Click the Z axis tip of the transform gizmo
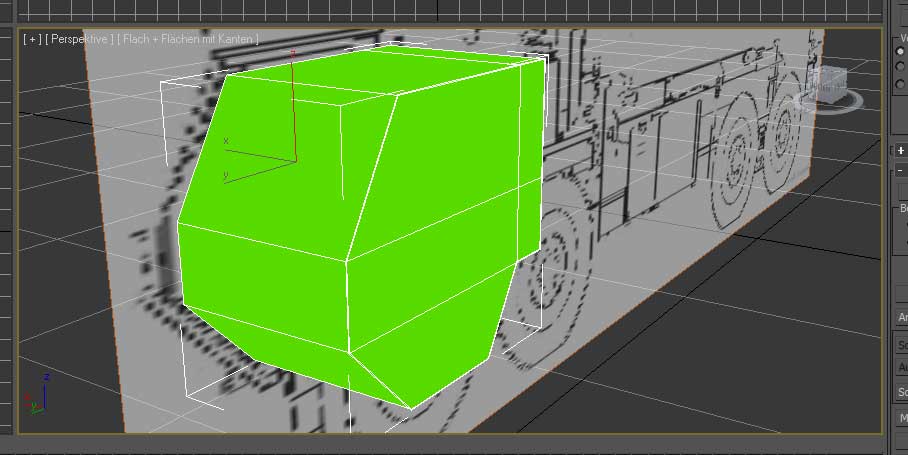 click(292, 50)
